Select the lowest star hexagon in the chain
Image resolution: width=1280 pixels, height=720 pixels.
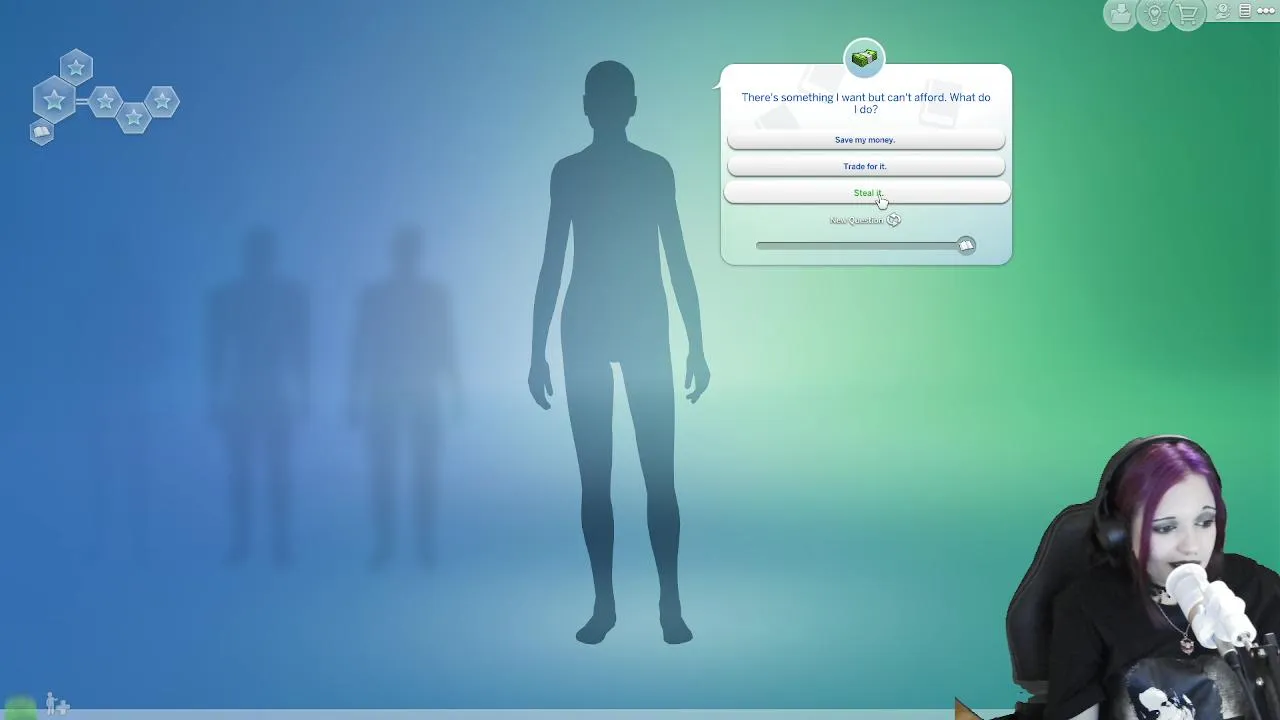click(133, 117)
